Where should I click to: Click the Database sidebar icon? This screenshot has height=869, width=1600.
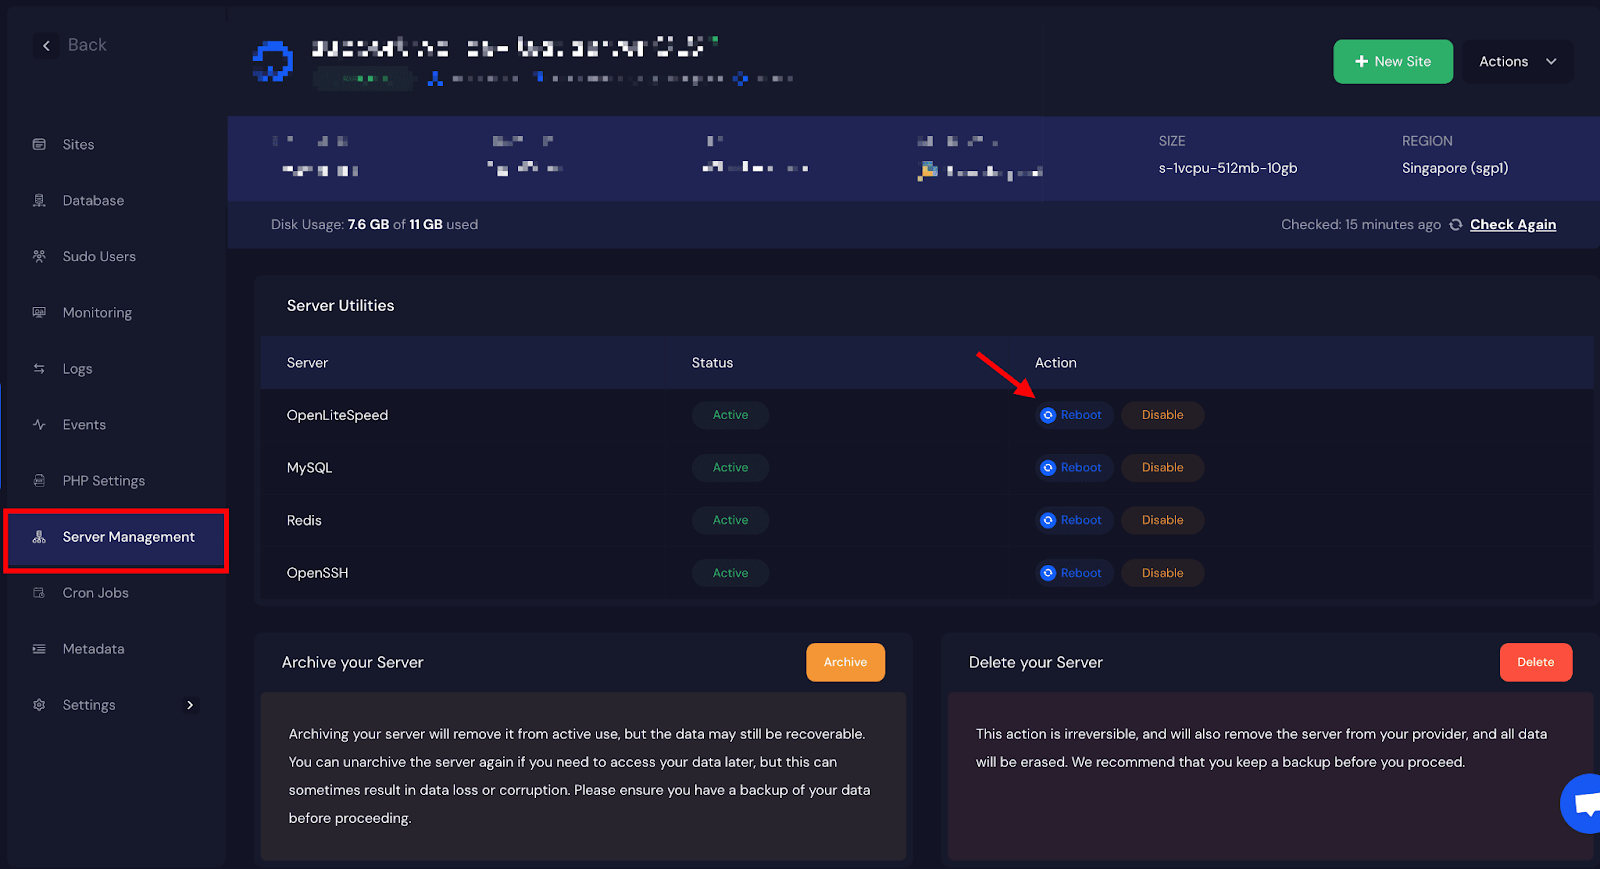(39, 200)
